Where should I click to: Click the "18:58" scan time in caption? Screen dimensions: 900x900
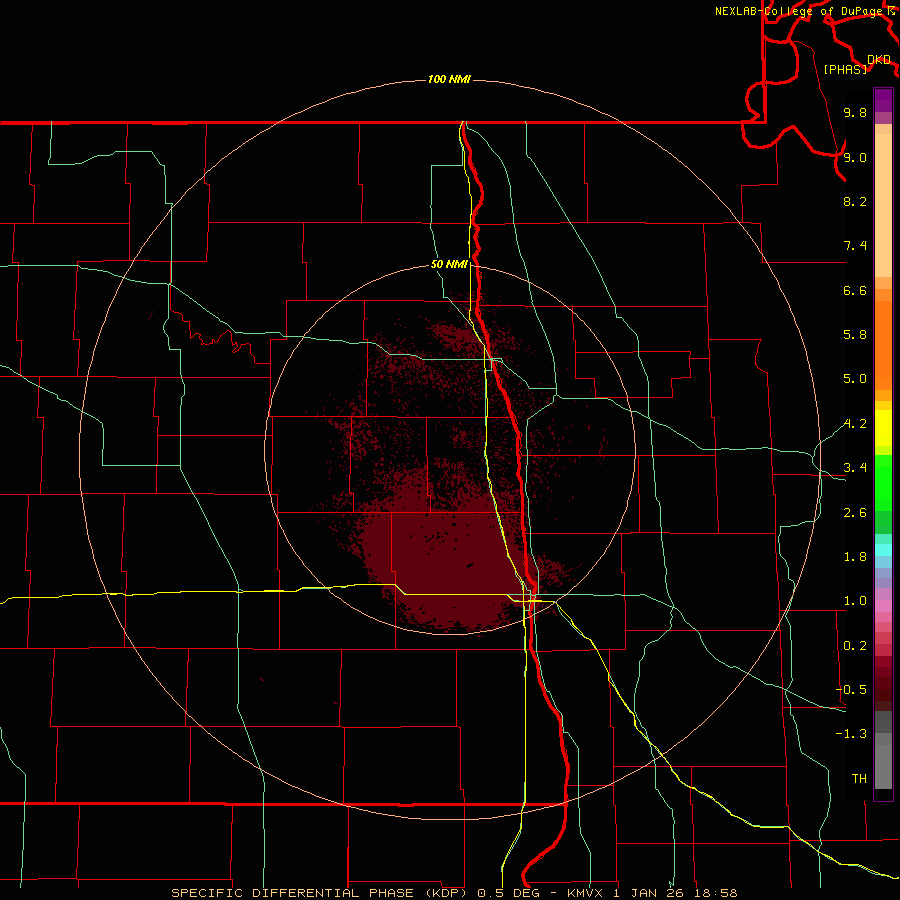[716, 893]
